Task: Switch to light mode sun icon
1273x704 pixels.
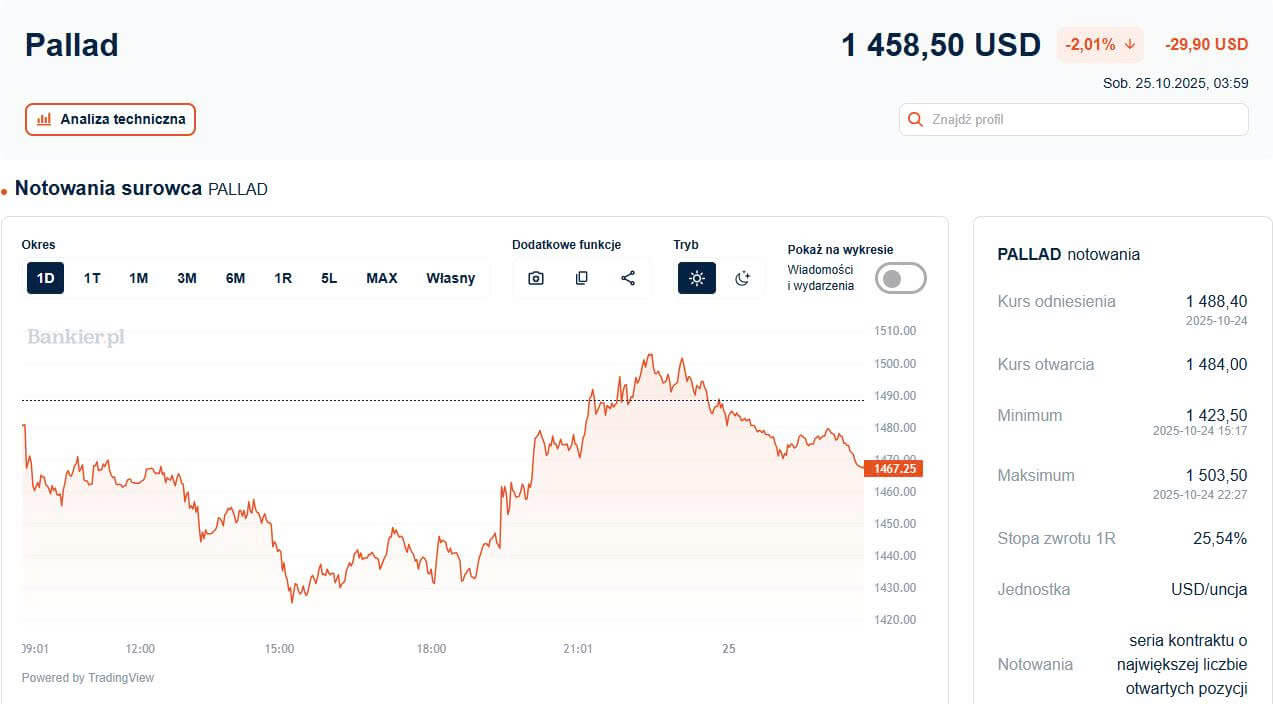Action: [697, 278]
